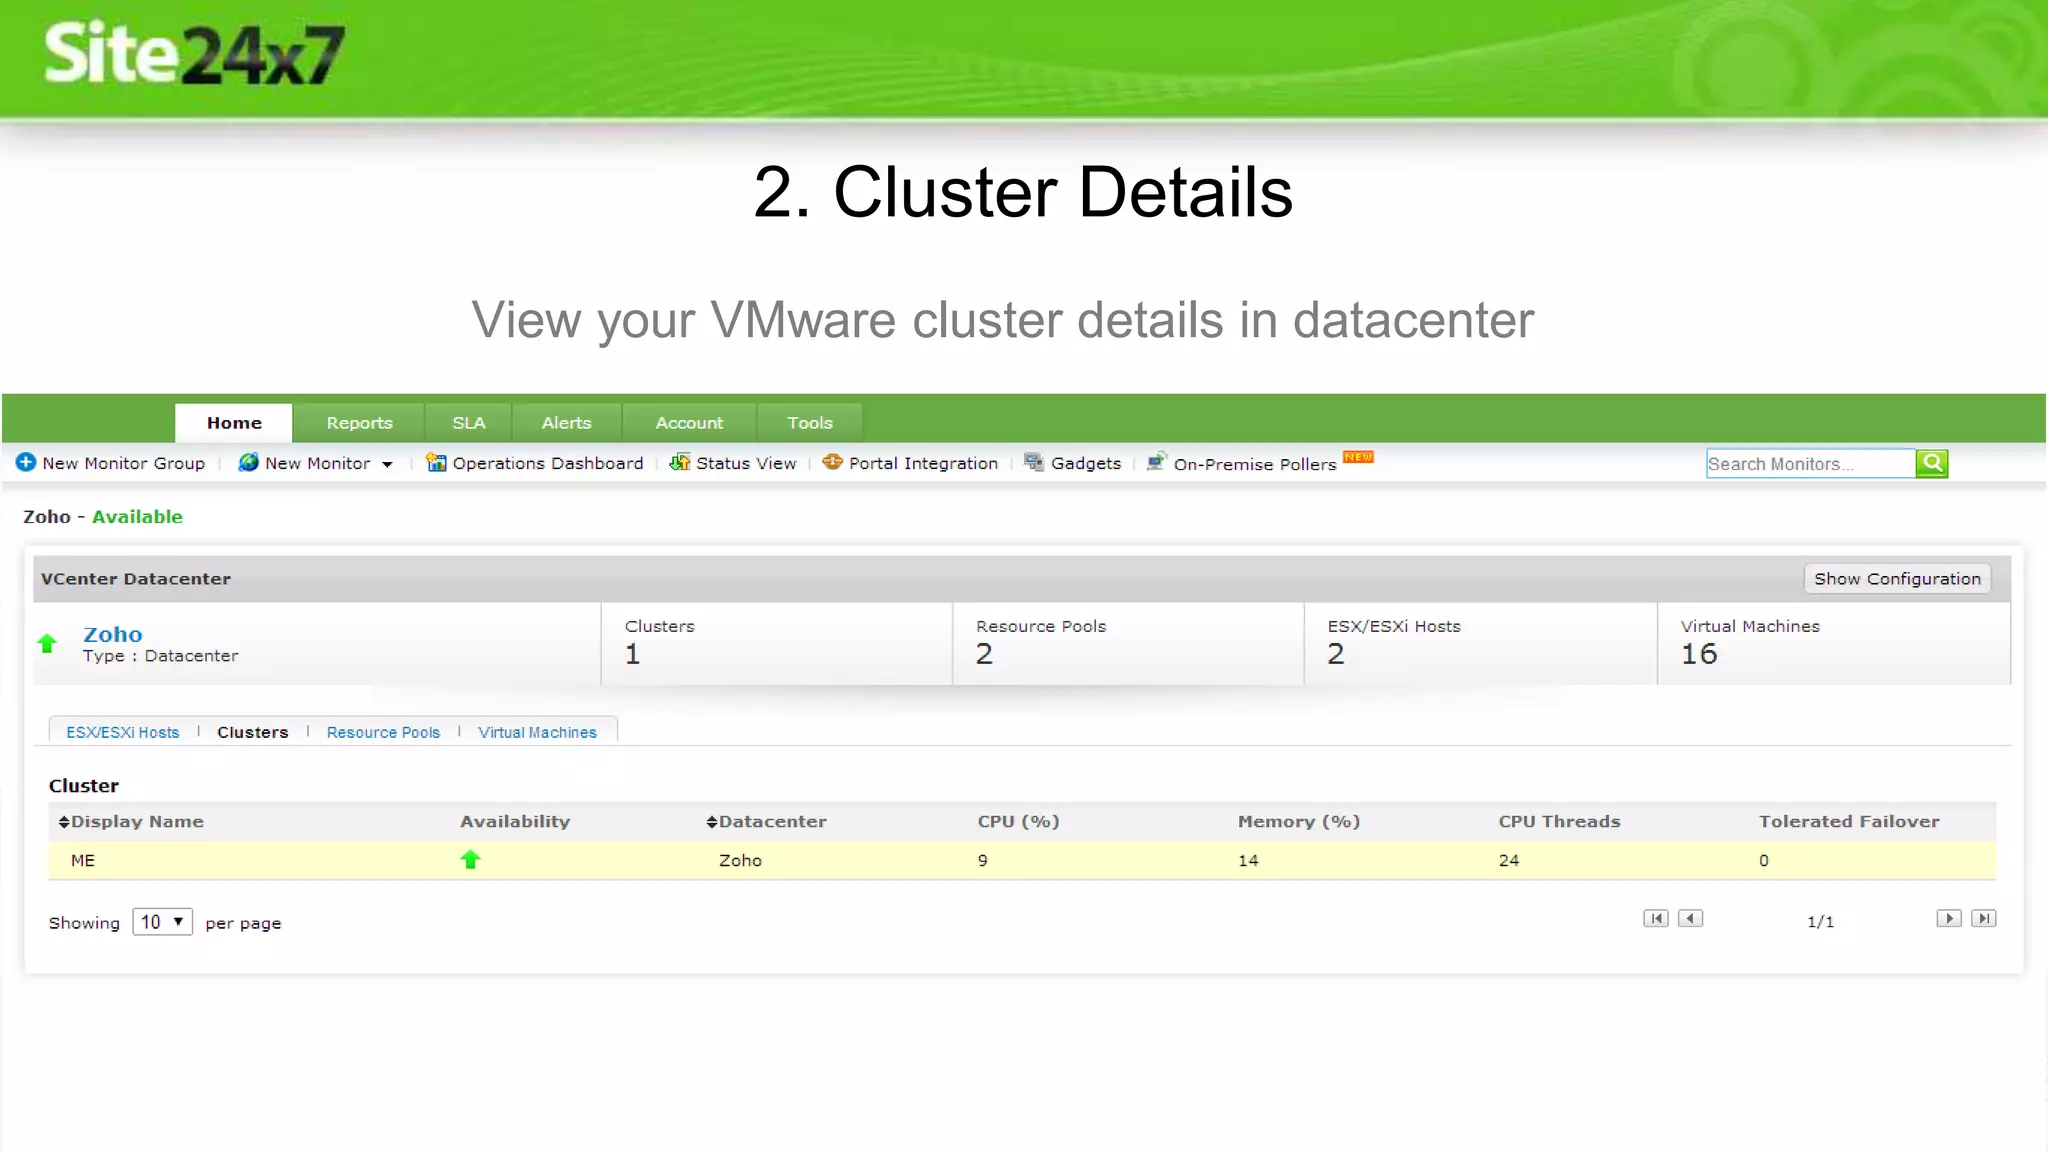The width and height of the screenshot is (2048, 1152).
Task: Select the Tools tab
Action: (809, 423)
